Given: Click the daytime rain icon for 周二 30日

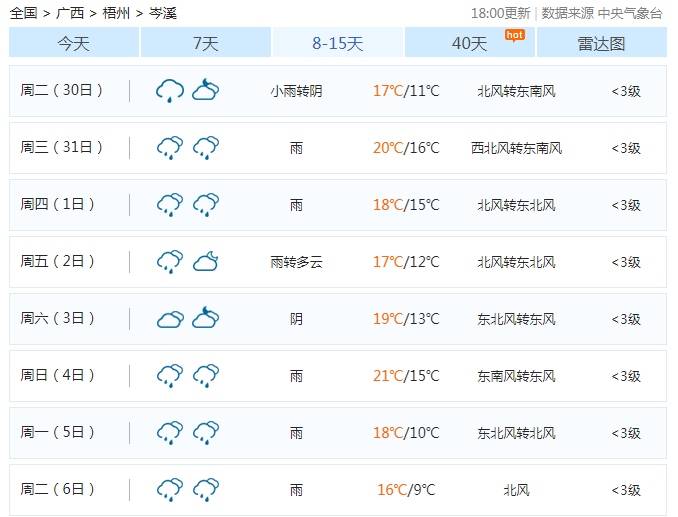Looking at the screenshot, I should (x=170, y=91).
